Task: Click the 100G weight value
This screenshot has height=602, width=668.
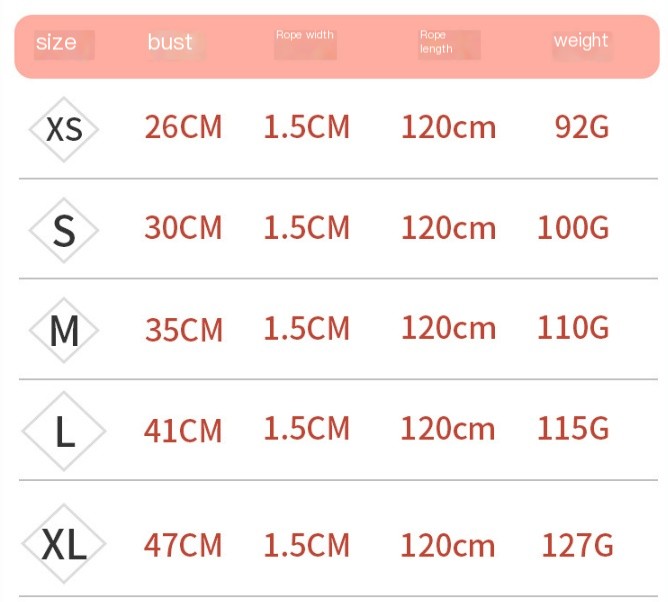Action: 573,227
